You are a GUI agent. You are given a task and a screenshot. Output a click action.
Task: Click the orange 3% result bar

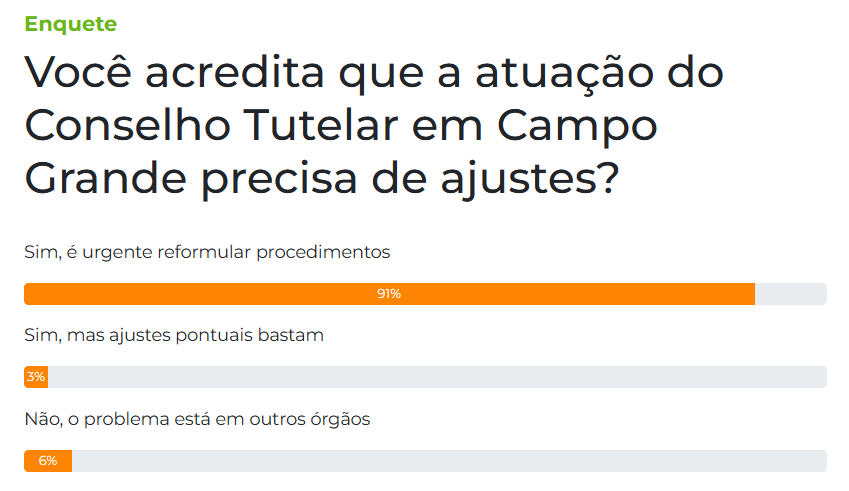(x=36, y=377)
